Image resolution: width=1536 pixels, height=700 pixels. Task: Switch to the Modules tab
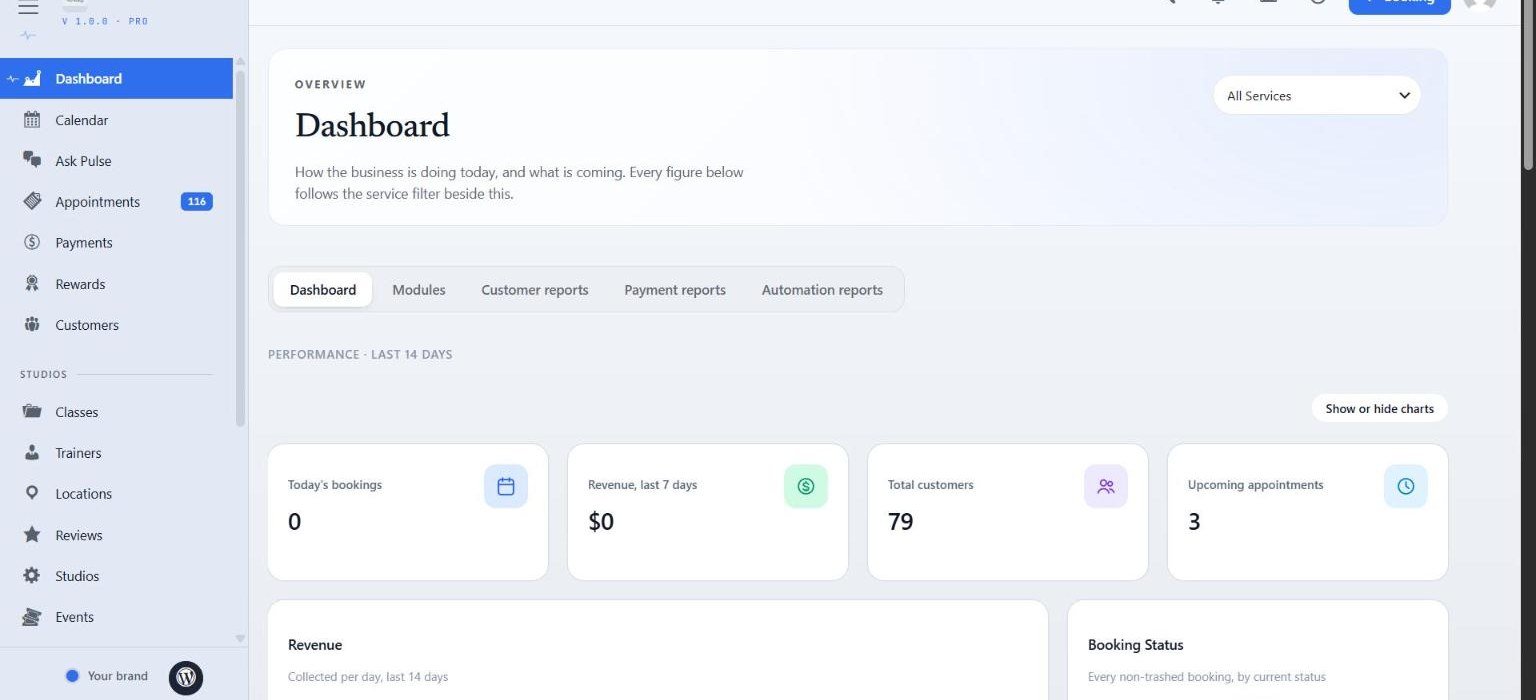419,290
